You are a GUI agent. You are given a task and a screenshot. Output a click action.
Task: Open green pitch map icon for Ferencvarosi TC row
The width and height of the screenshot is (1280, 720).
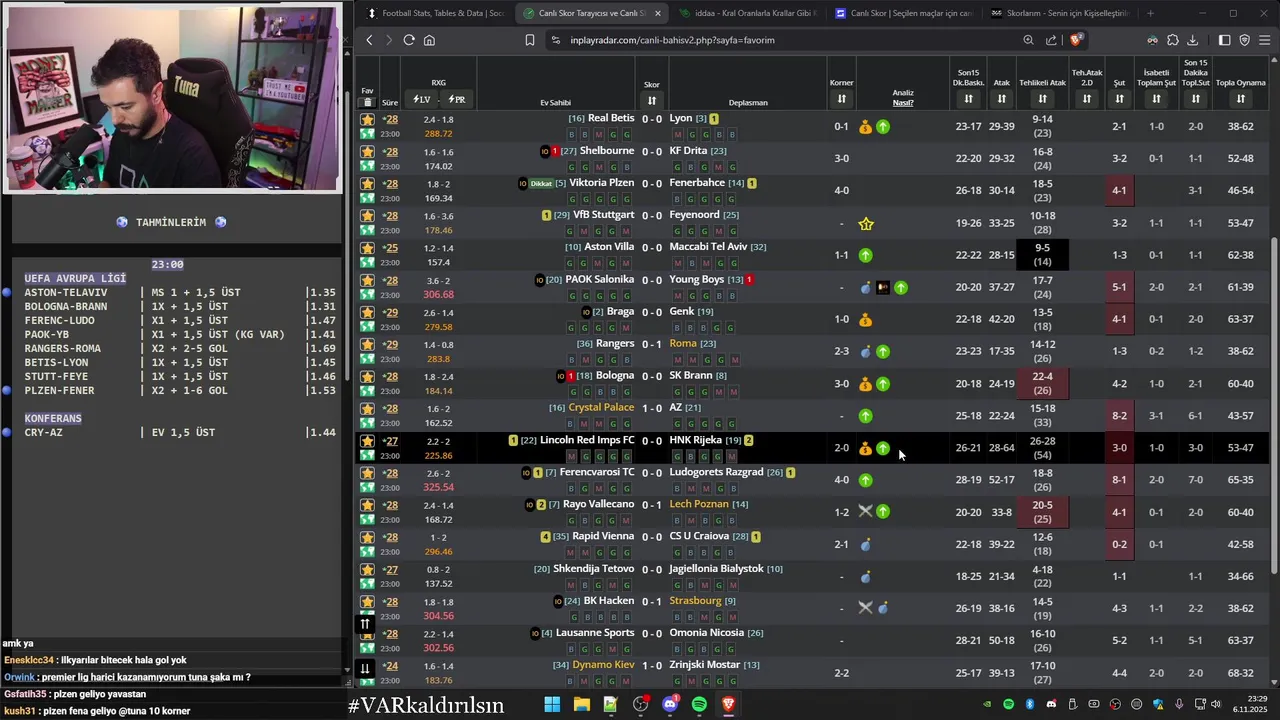[x=367, y=488]
